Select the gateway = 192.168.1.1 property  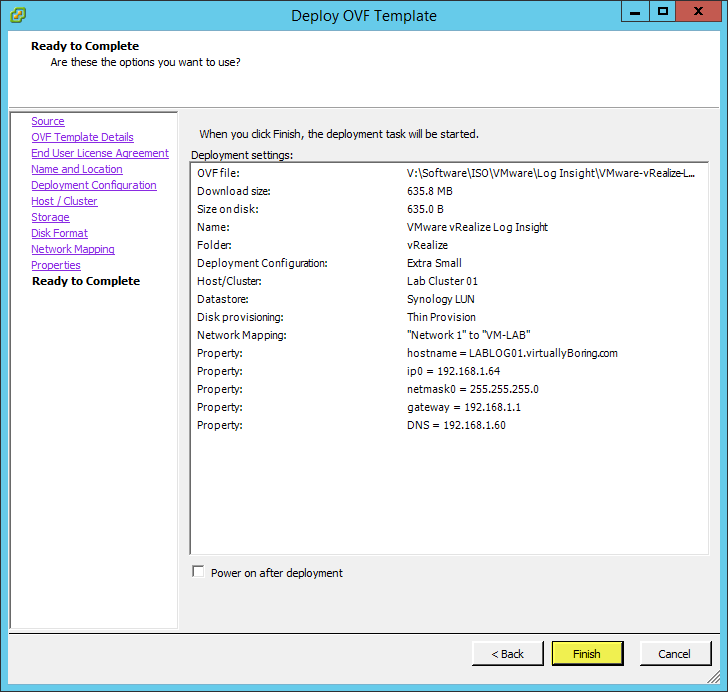(464, 407)
